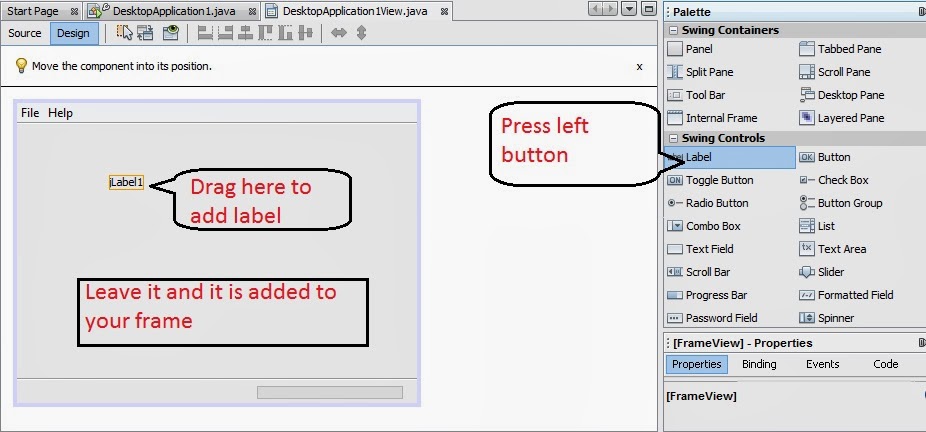Select Slider palette component
926x432 pixels.
[x=821, y=272]
